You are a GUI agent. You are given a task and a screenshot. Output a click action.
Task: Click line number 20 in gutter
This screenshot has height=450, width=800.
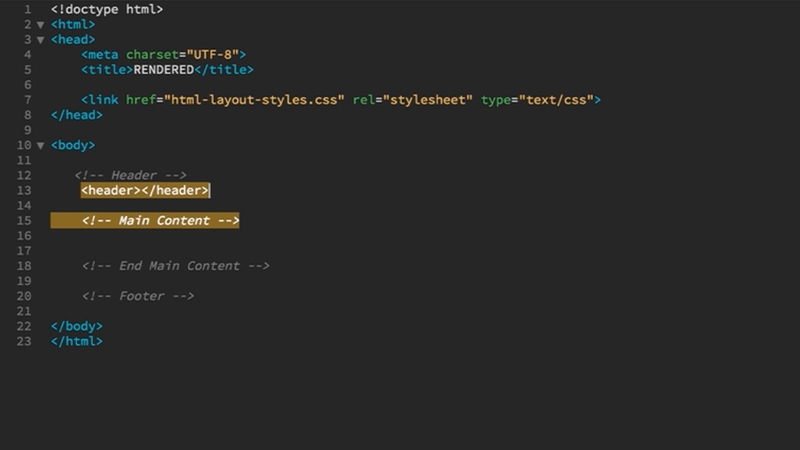(x=24, y=296)
